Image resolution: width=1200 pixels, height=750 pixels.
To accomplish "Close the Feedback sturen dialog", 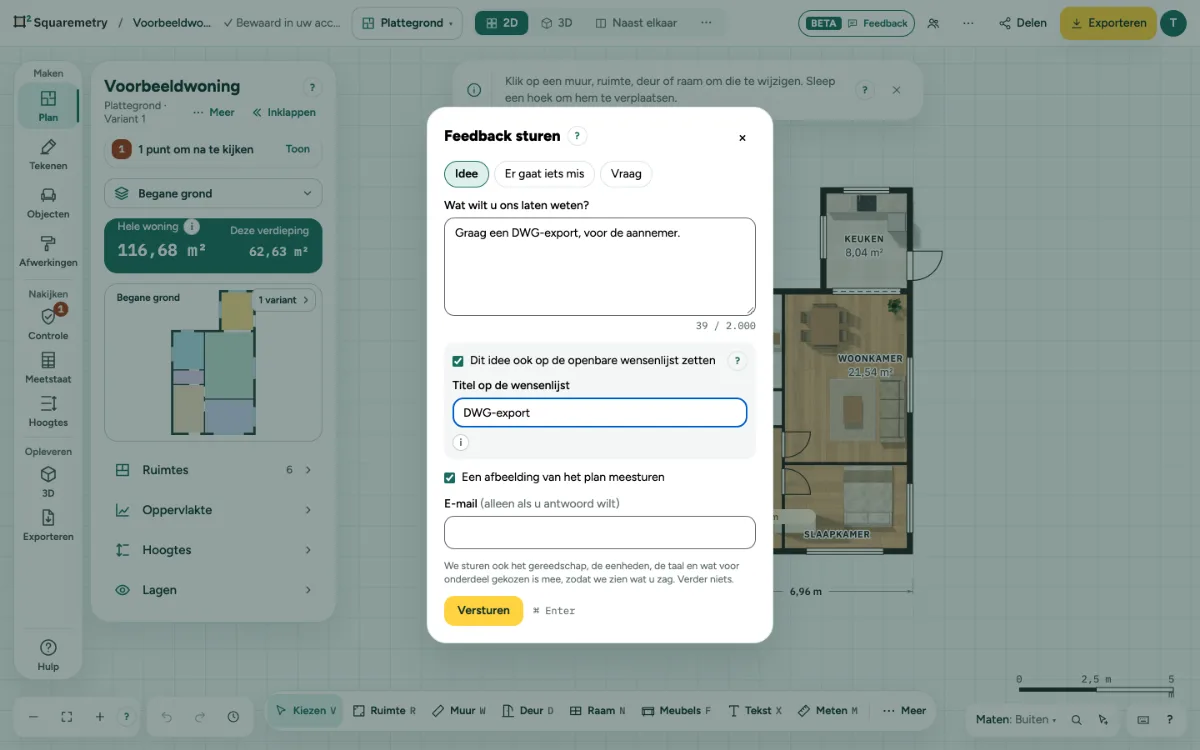I will pyautogui.click(x=742, y=138).
